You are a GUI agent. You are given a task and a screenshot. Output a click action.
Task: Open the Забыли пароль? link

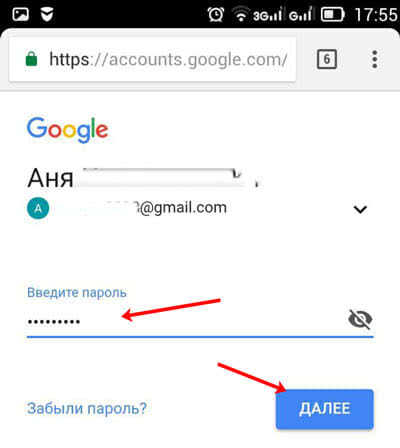(87, 408)
